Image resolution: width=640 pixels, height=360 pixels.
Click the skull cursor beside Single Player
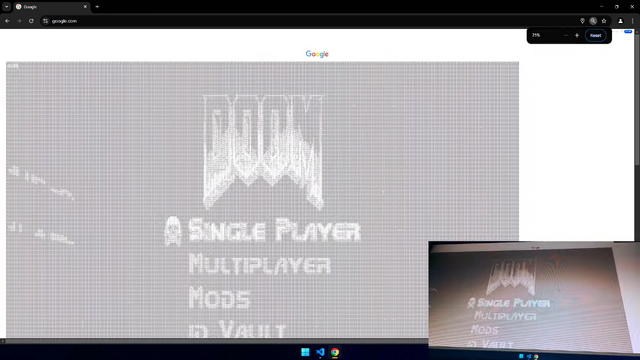pos(173,231)
